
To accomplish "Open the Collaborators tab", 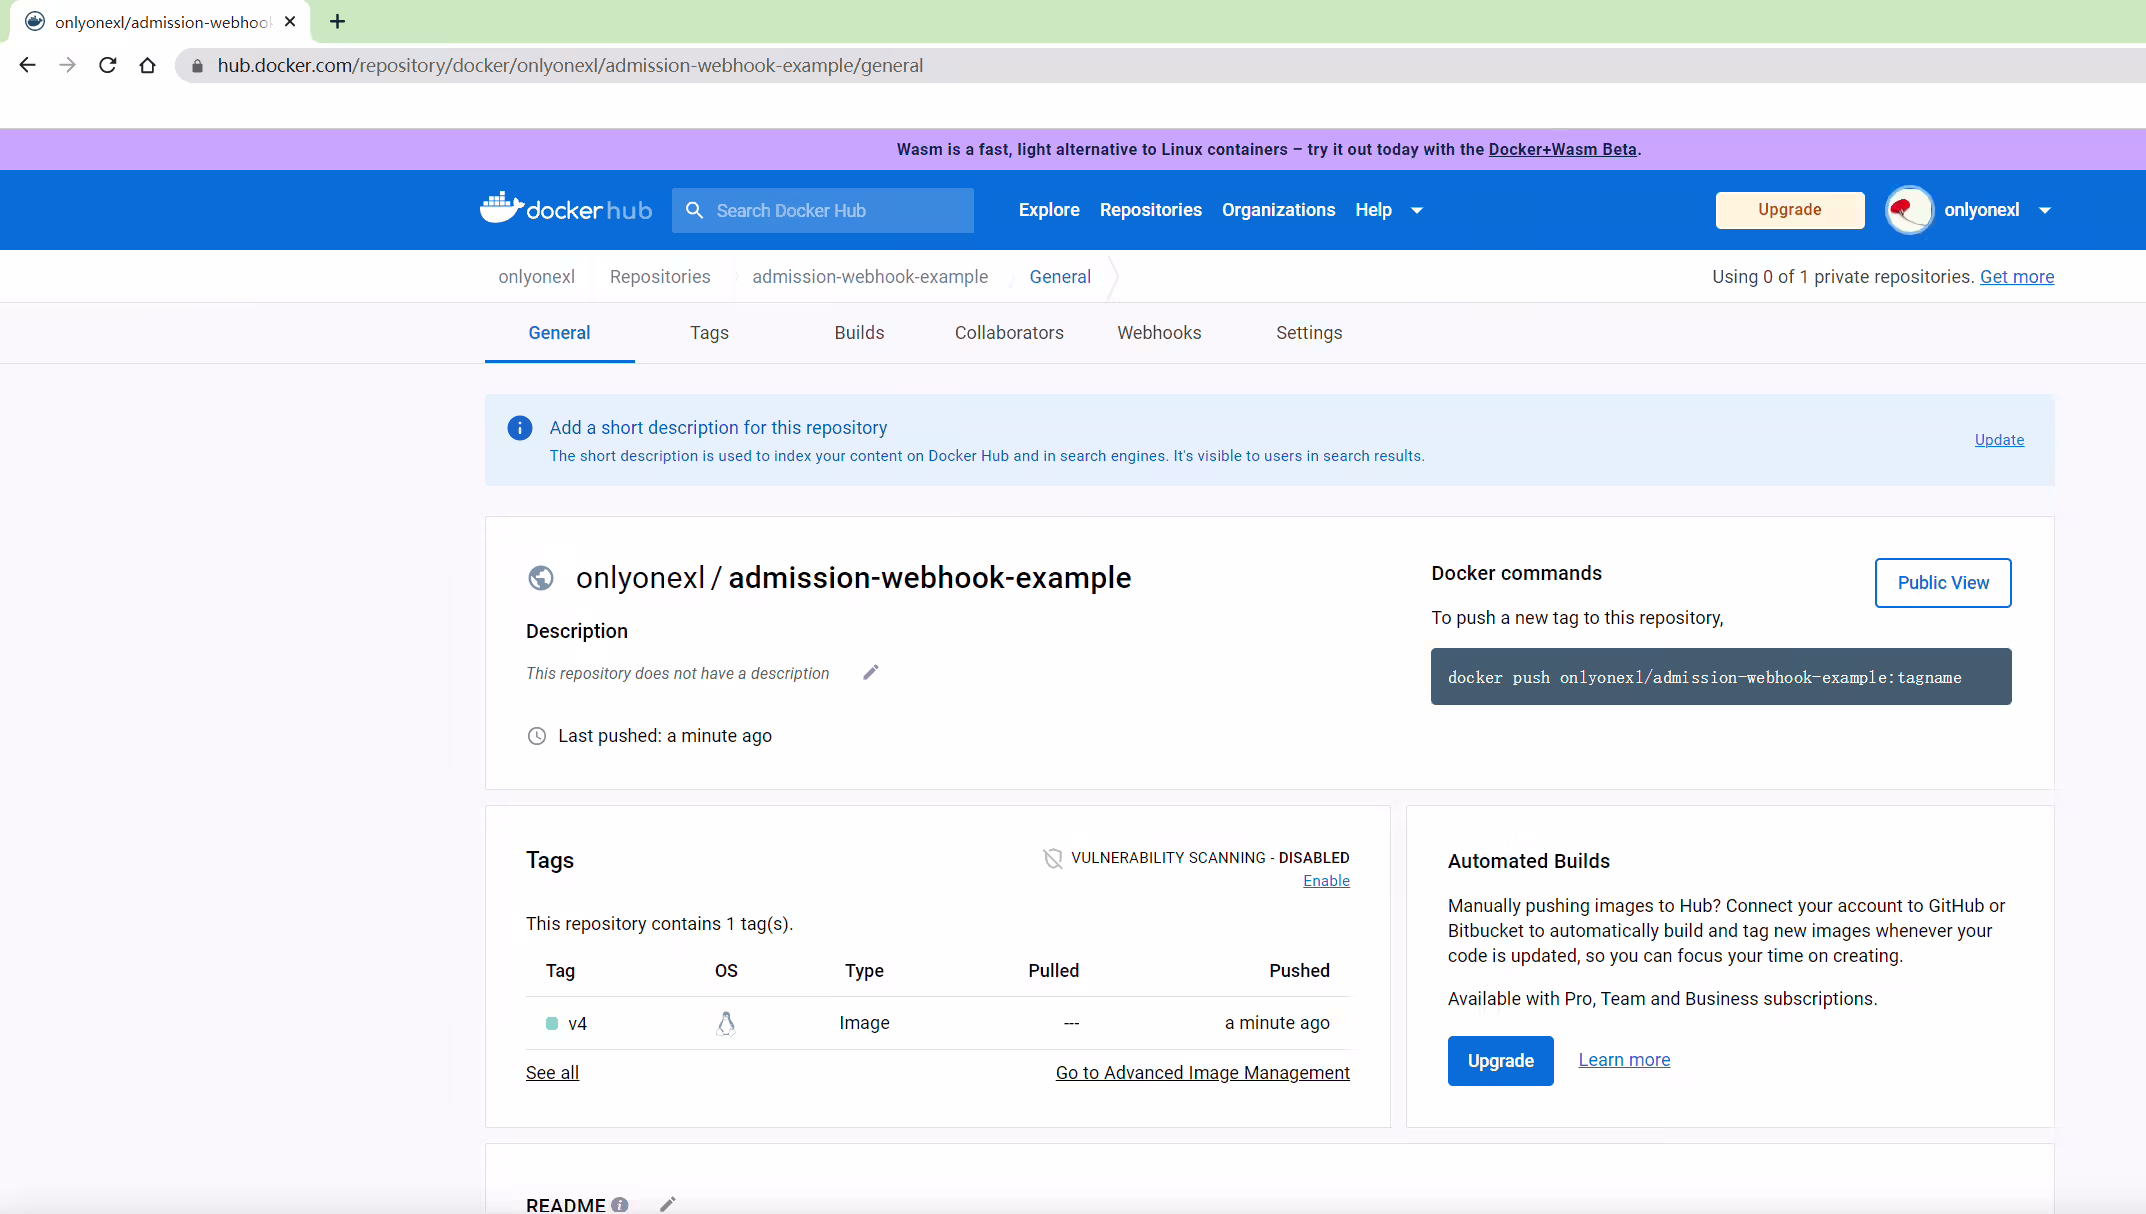I will tap(1009, 333).
